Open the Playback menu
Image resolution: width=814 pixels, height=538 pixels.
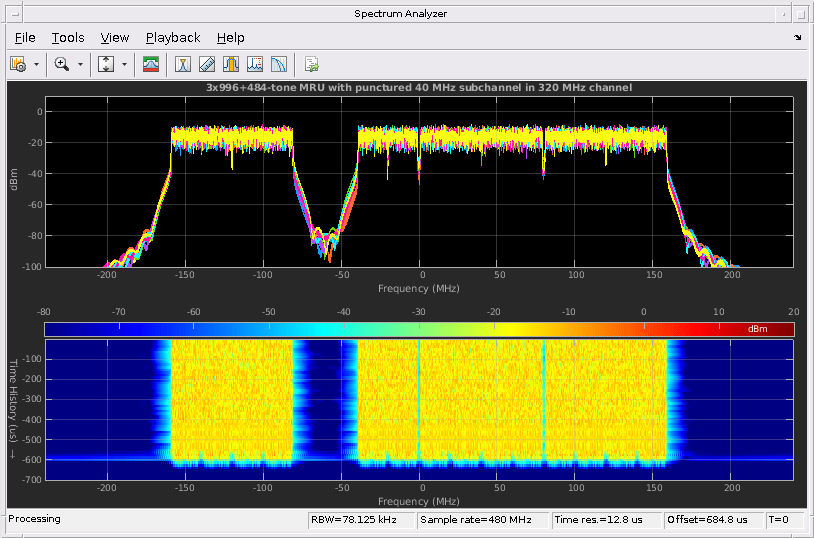coord(173,37)
